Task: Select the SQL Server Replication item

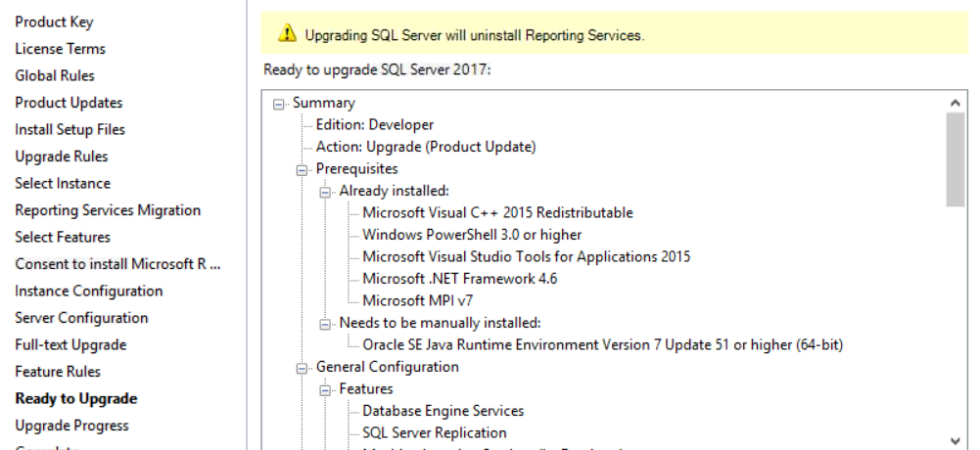Action: pyautogui.click(x=434, y=433)
